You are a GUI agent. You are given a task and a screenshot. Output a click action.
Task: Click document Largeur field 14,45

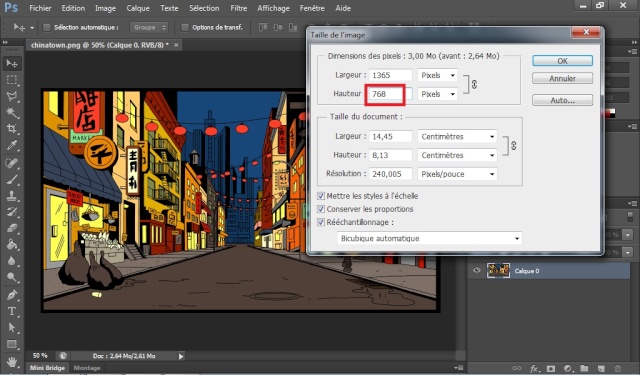pyautogui.click(x=390, y=136)
